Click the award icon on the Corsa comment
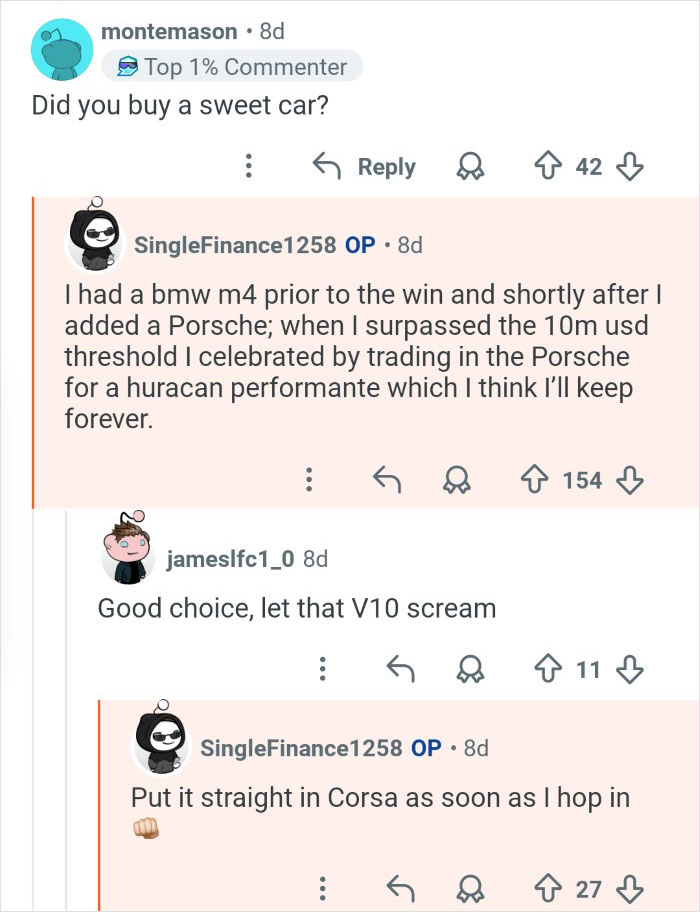The width and height of the screenshot is (700, 912). [470, 888]
